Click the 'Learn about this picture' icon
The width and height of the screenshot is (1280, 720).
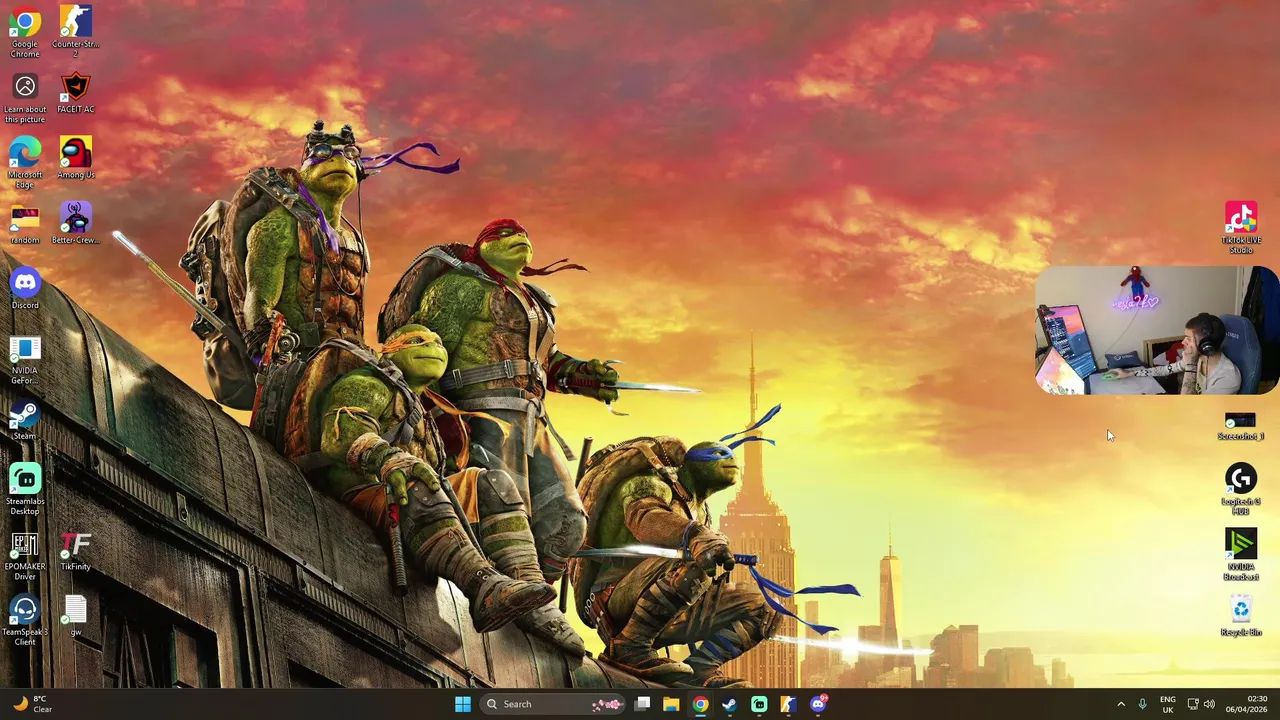point(25,98)
